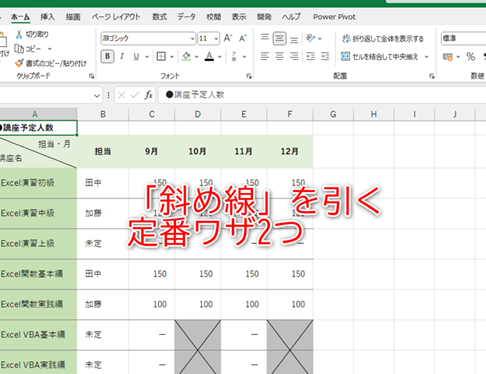The height and width of the screenshot is (374, 486).
Task: Decrease indent in cell
Action: [310, 56]
